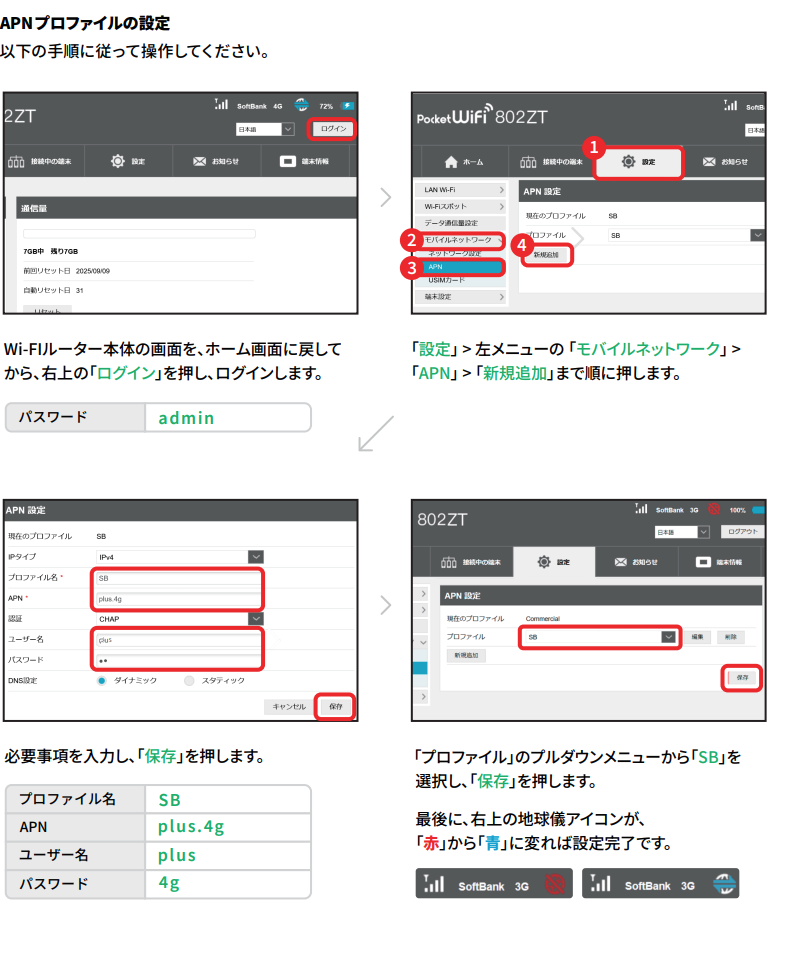796x964 pixels.
Task: Click the 削除 button
Action: point(730,637)
